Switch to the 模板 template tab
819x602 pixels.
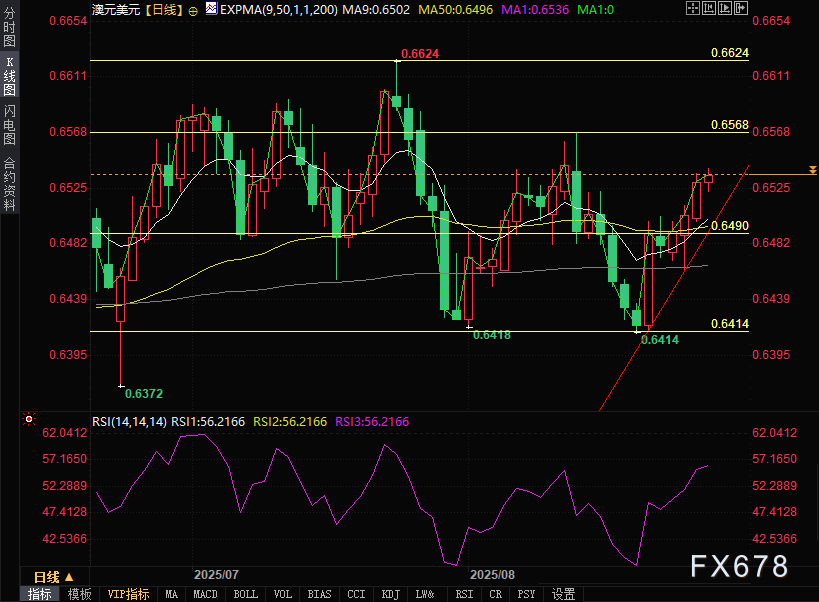(x=79, y=594)
